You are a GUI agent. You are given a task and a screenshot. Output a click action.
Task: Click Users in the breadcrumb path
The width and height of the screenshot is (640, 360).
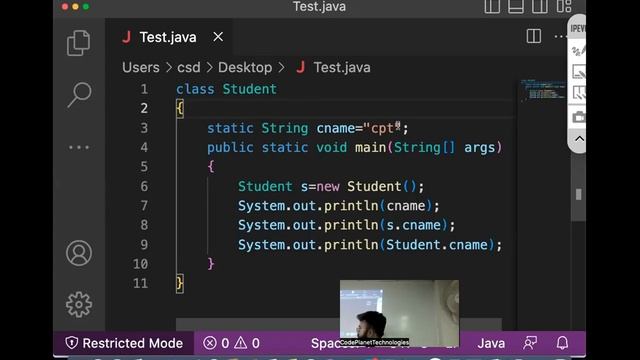point(141,67)
